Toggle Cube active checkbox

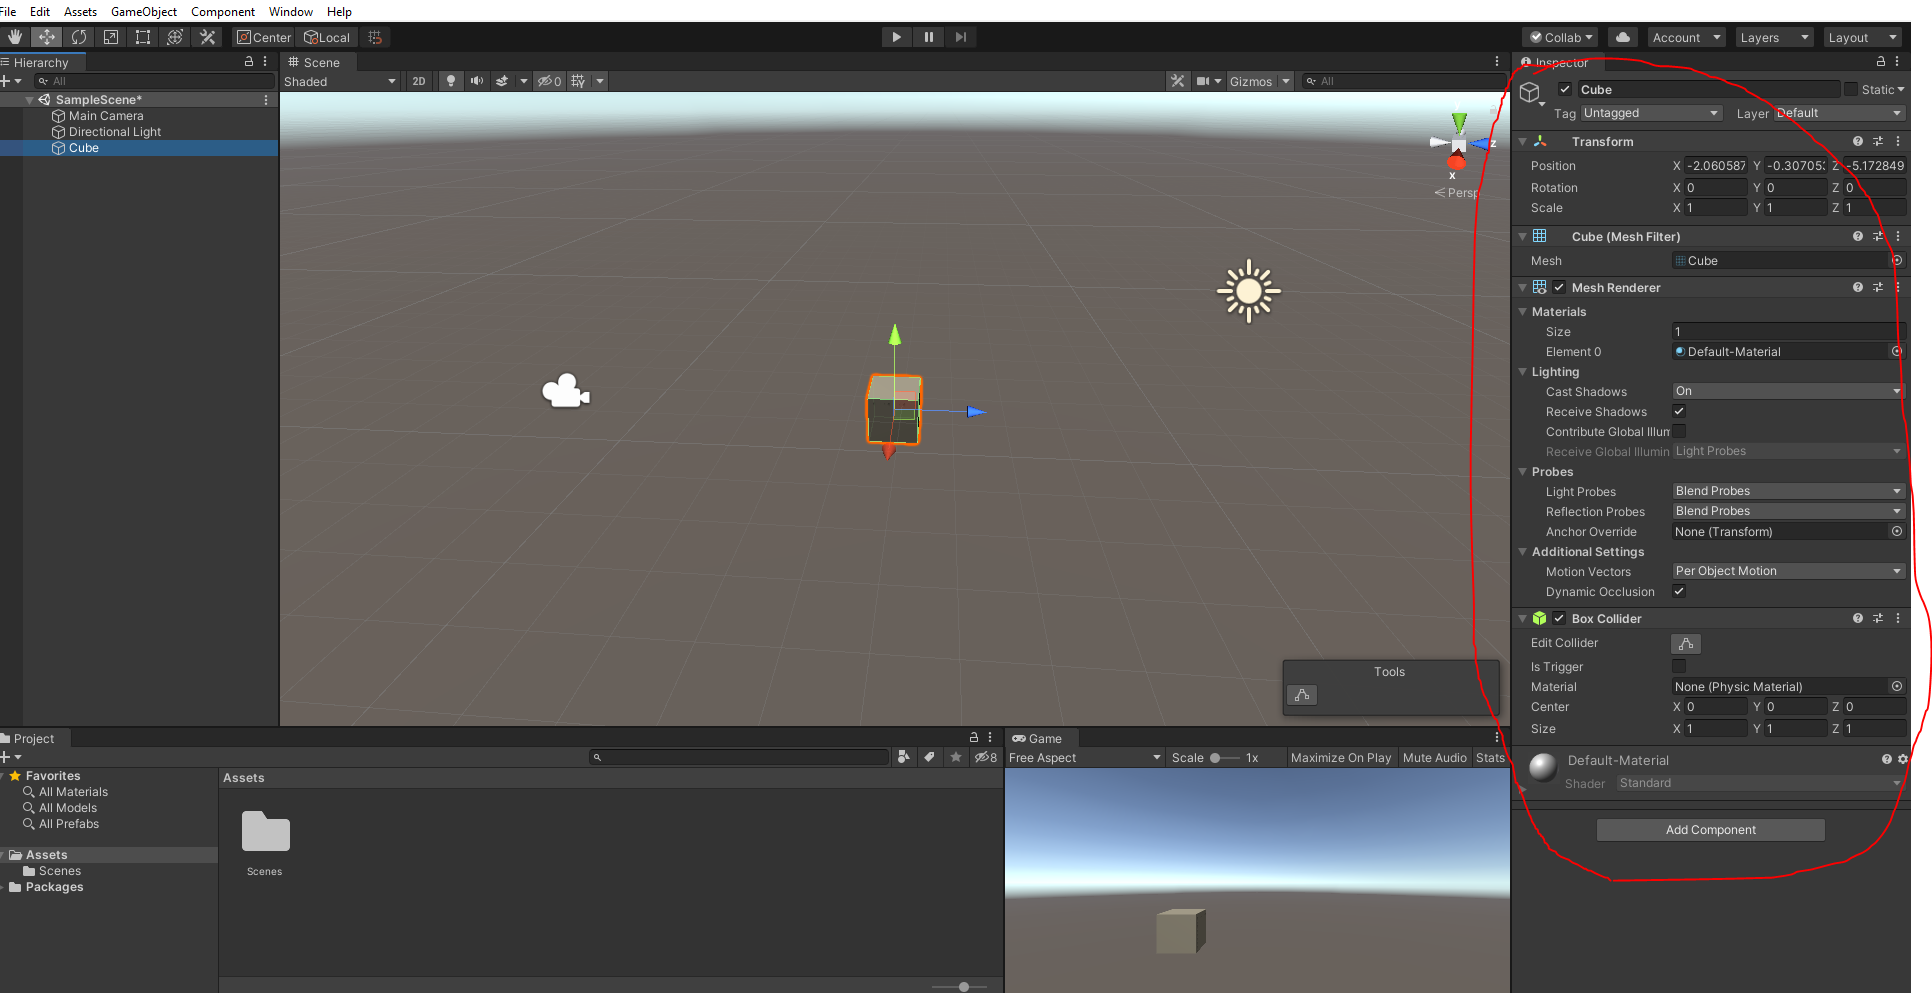pyautogui.click(x=1565, y=89)
